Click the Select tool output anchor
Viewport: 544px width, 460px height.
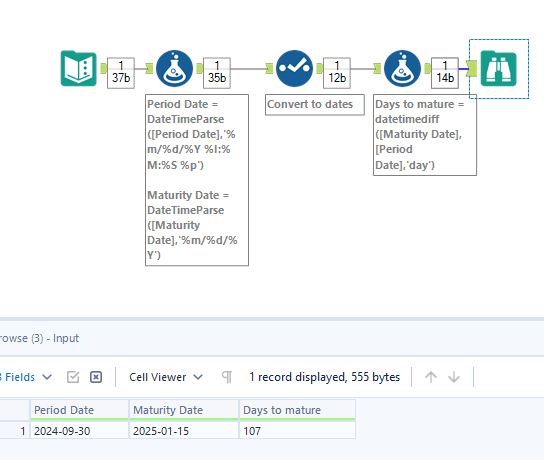[x=320, y=68]
